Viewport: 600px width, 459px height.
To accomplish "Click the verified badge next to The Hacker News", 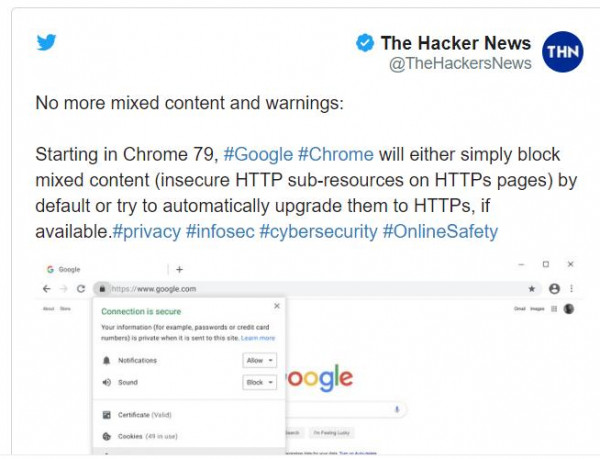I will 366,43.
